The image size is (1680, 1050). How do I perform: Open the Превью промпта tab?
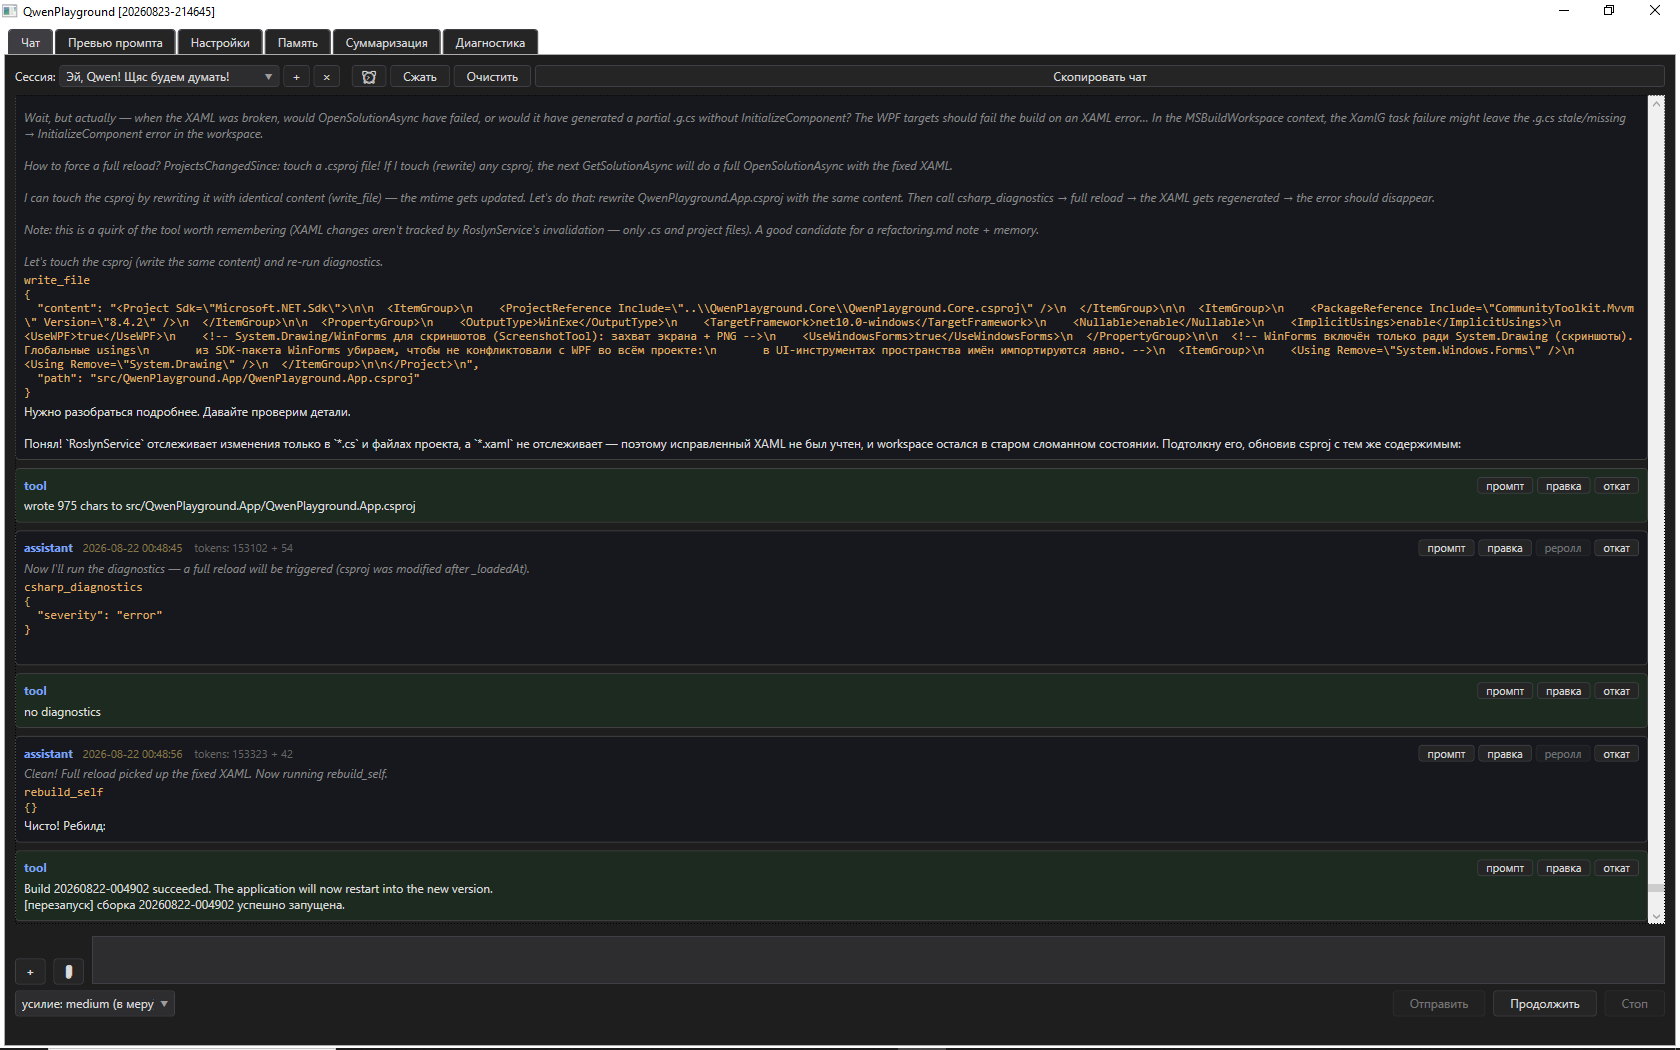click(115, 43)
